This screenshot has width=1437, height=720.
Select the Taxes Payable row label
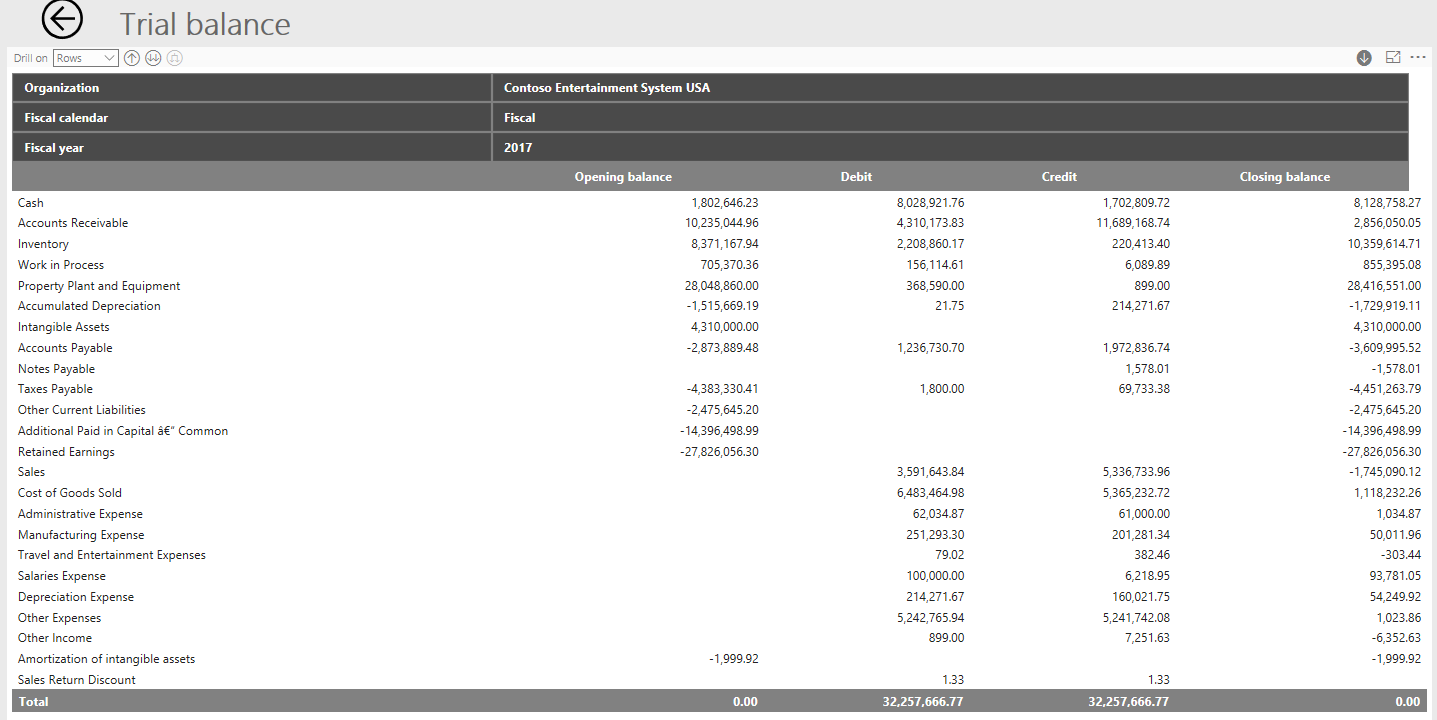55,389
